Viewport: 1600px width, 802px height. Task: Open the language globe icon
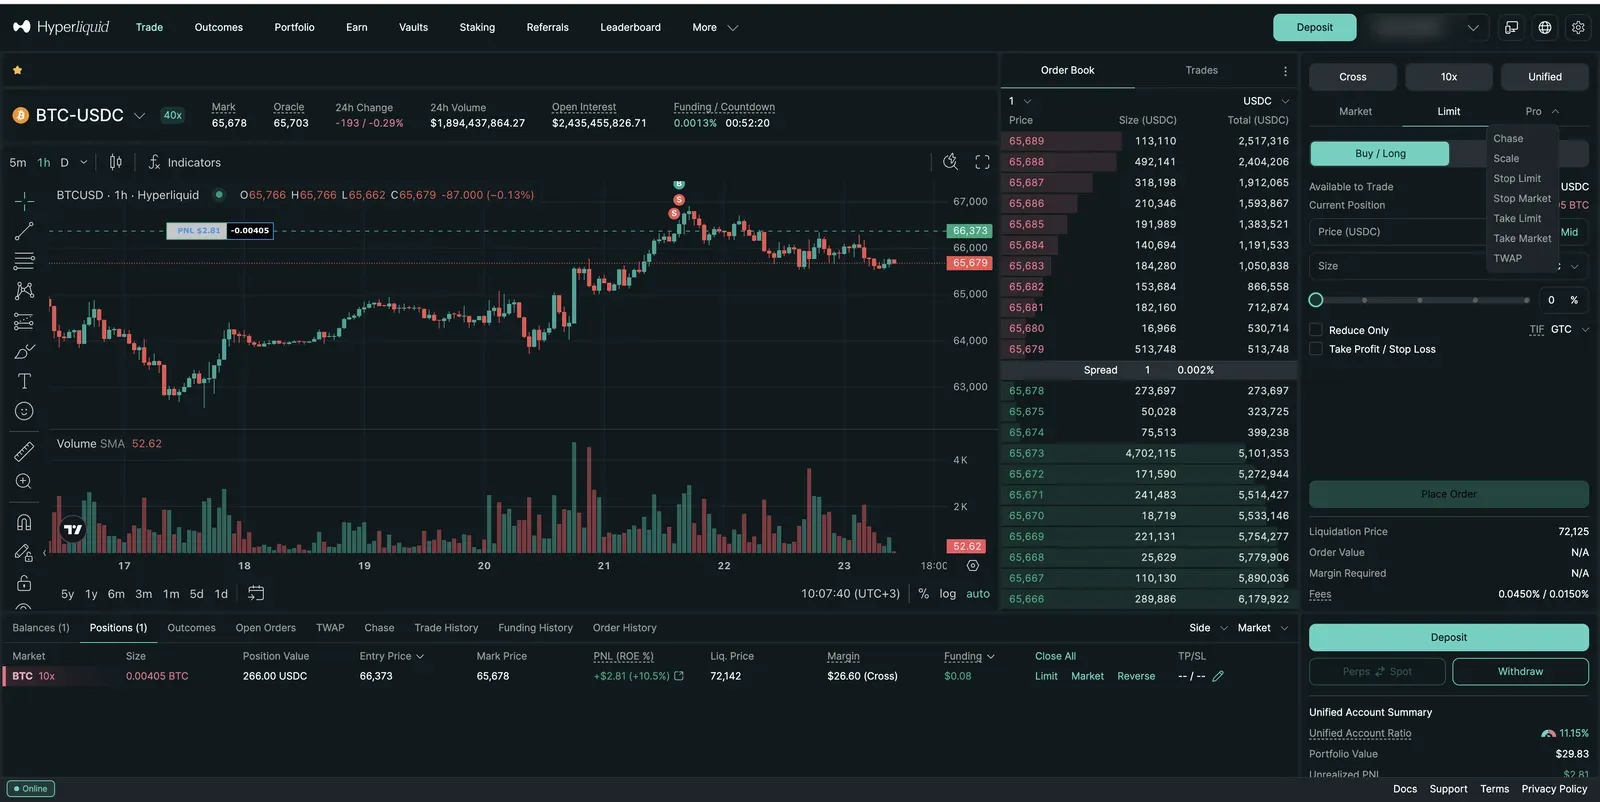1545,28
